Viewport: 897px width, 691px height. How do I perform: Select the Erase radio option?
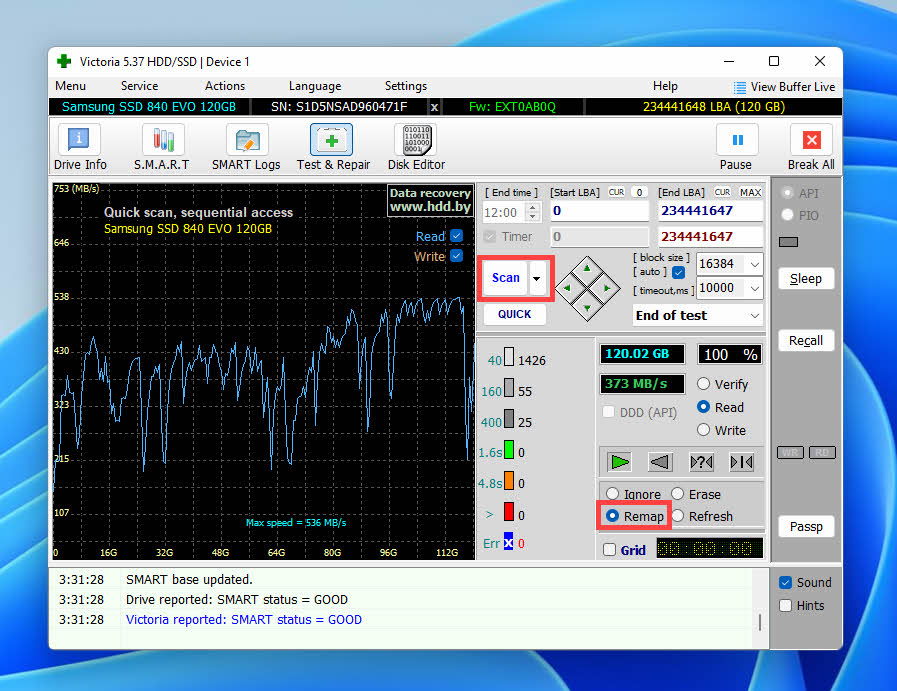pos(677,493)
